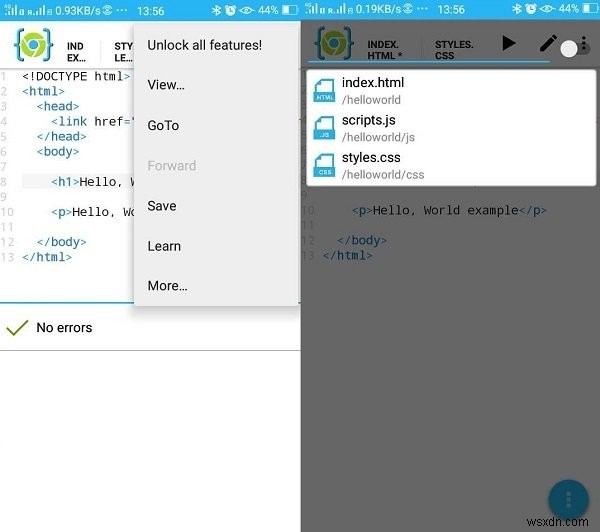The image size is (600, 532).
Task: Tap the battery icon in left status bar
Action: 290,10
